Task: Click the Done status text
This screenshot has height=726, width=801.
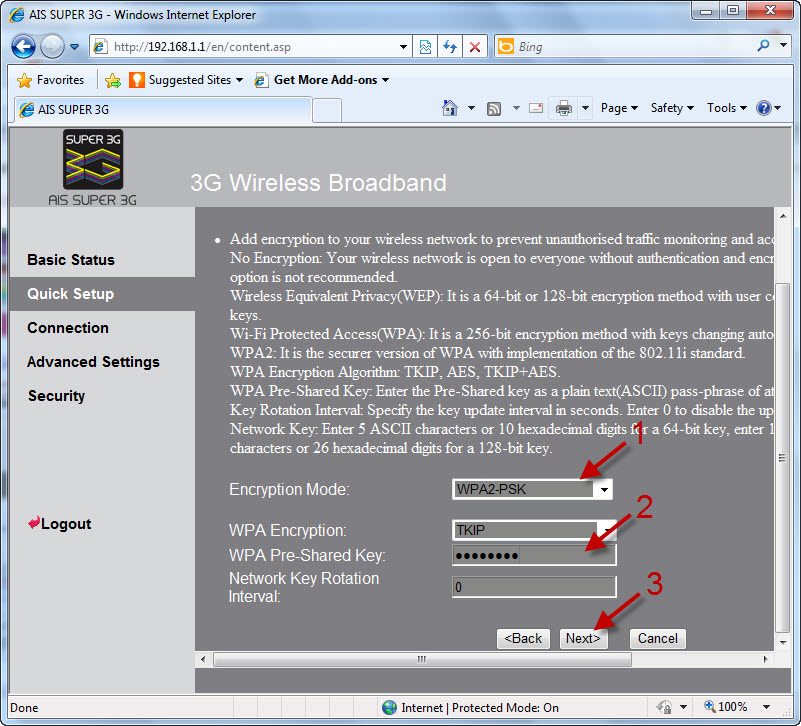Action: (24, 708)
